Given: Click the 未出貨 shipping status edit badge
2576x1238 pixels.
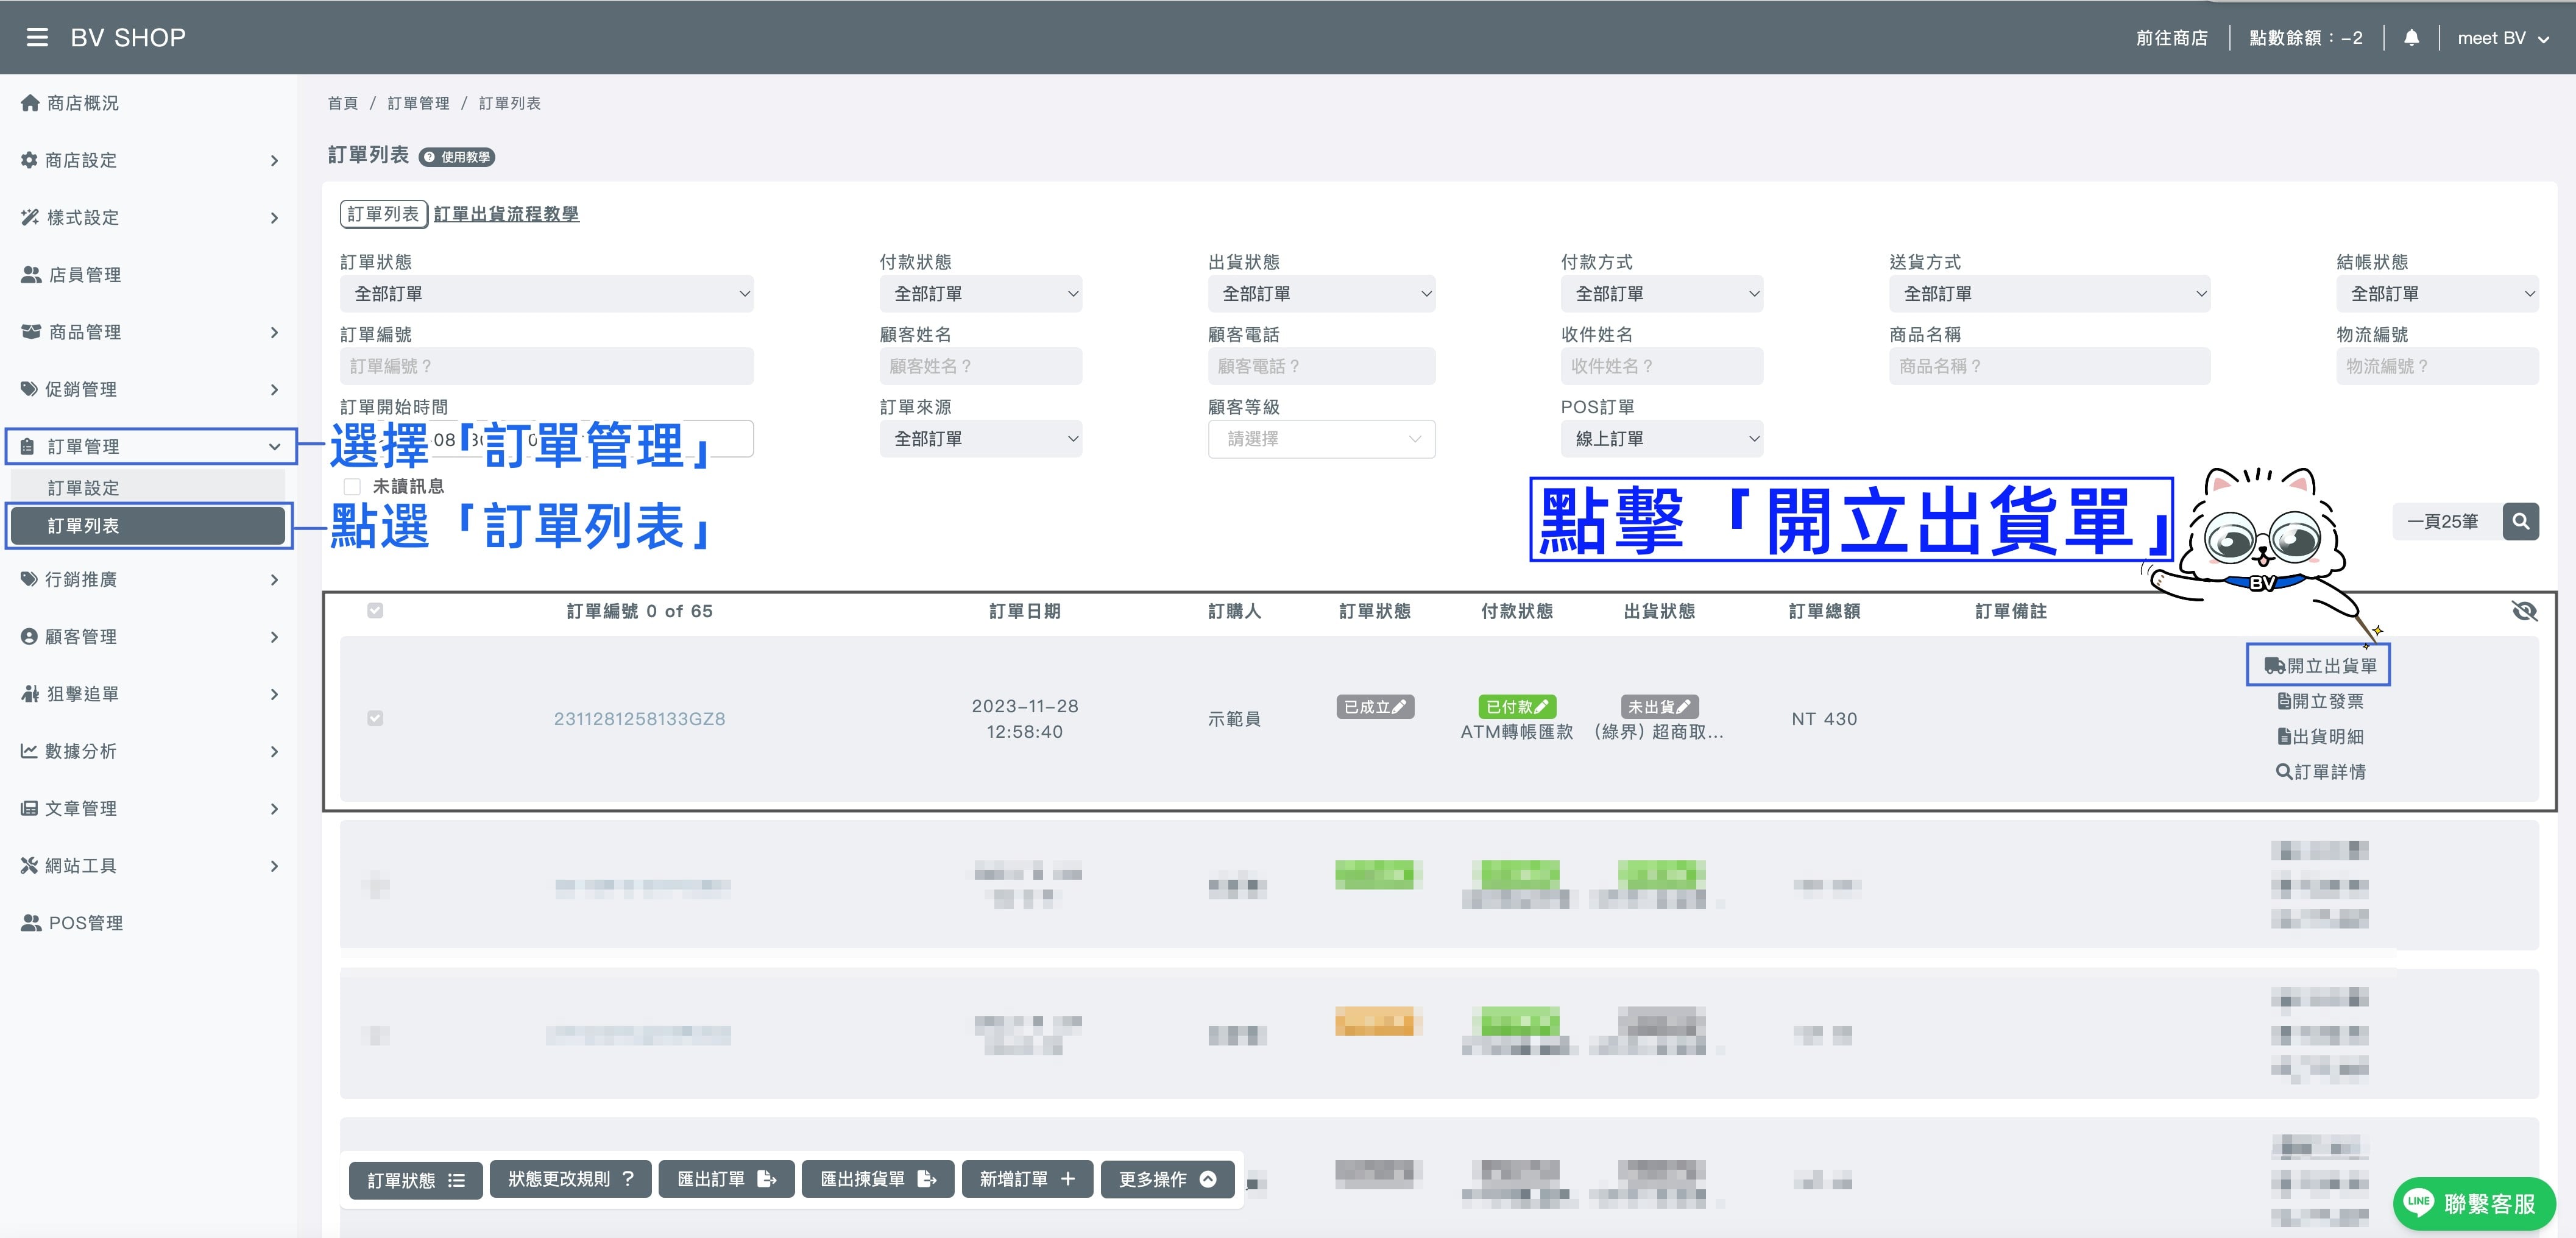Looking at the screenshot, I should point(1659,707).
